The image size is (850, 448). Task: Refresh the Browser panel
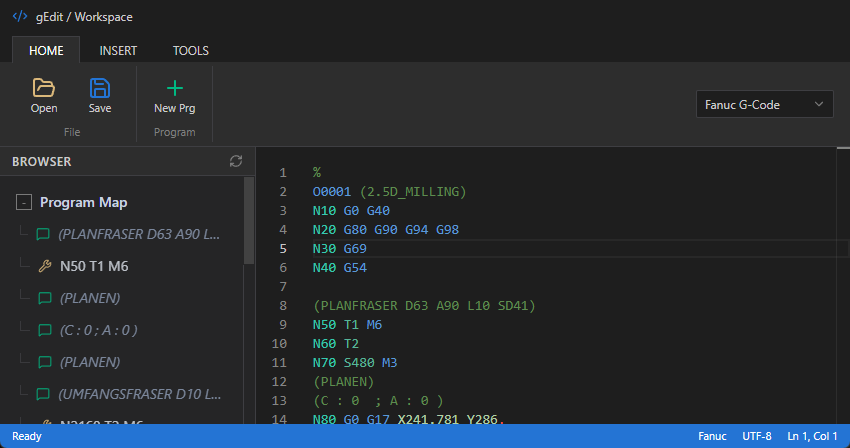point(236,161)
